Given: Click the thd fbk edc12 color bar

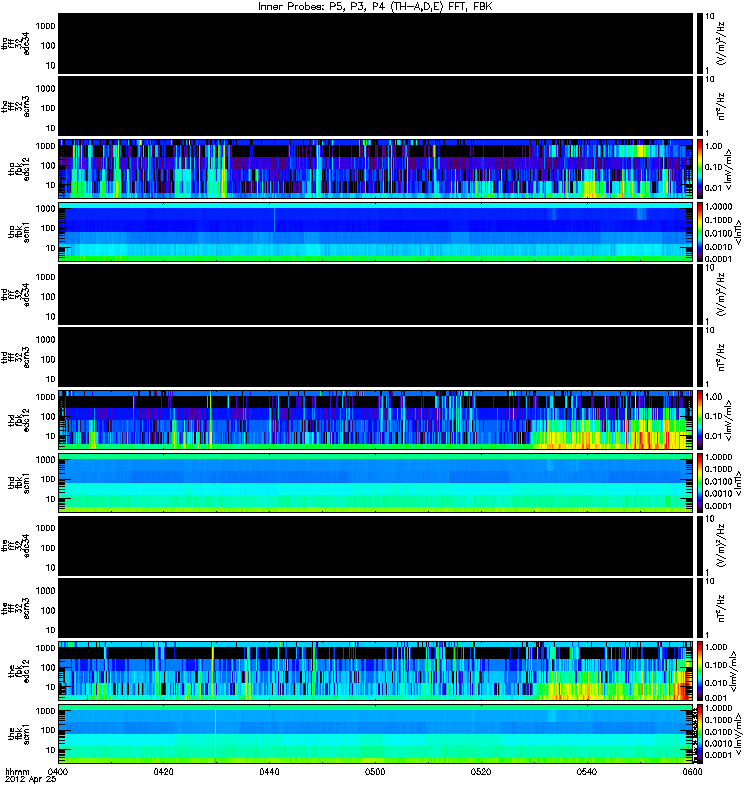Looking at the screenshot, I should 699,420.
